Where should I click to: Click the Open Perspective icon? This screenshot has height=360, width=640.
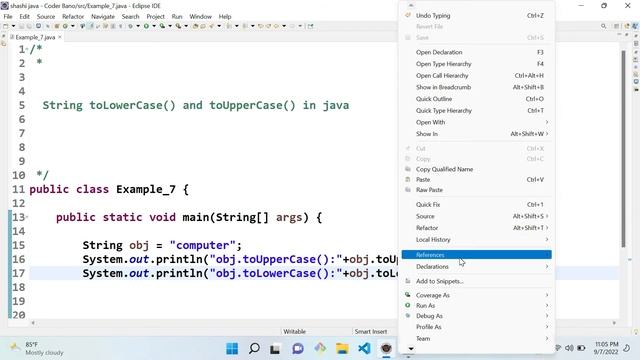click(x=616, y=26)
